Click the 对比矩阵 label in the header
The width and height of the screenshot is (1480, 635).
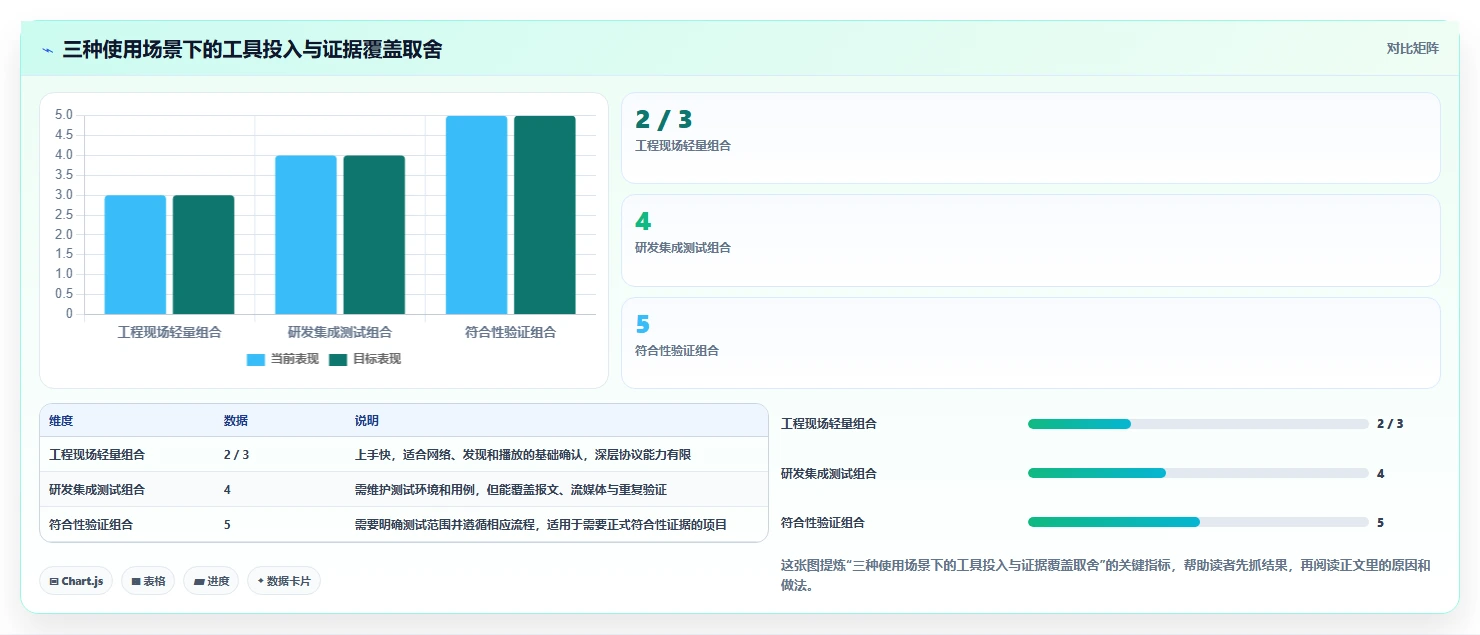(1412, 48)
